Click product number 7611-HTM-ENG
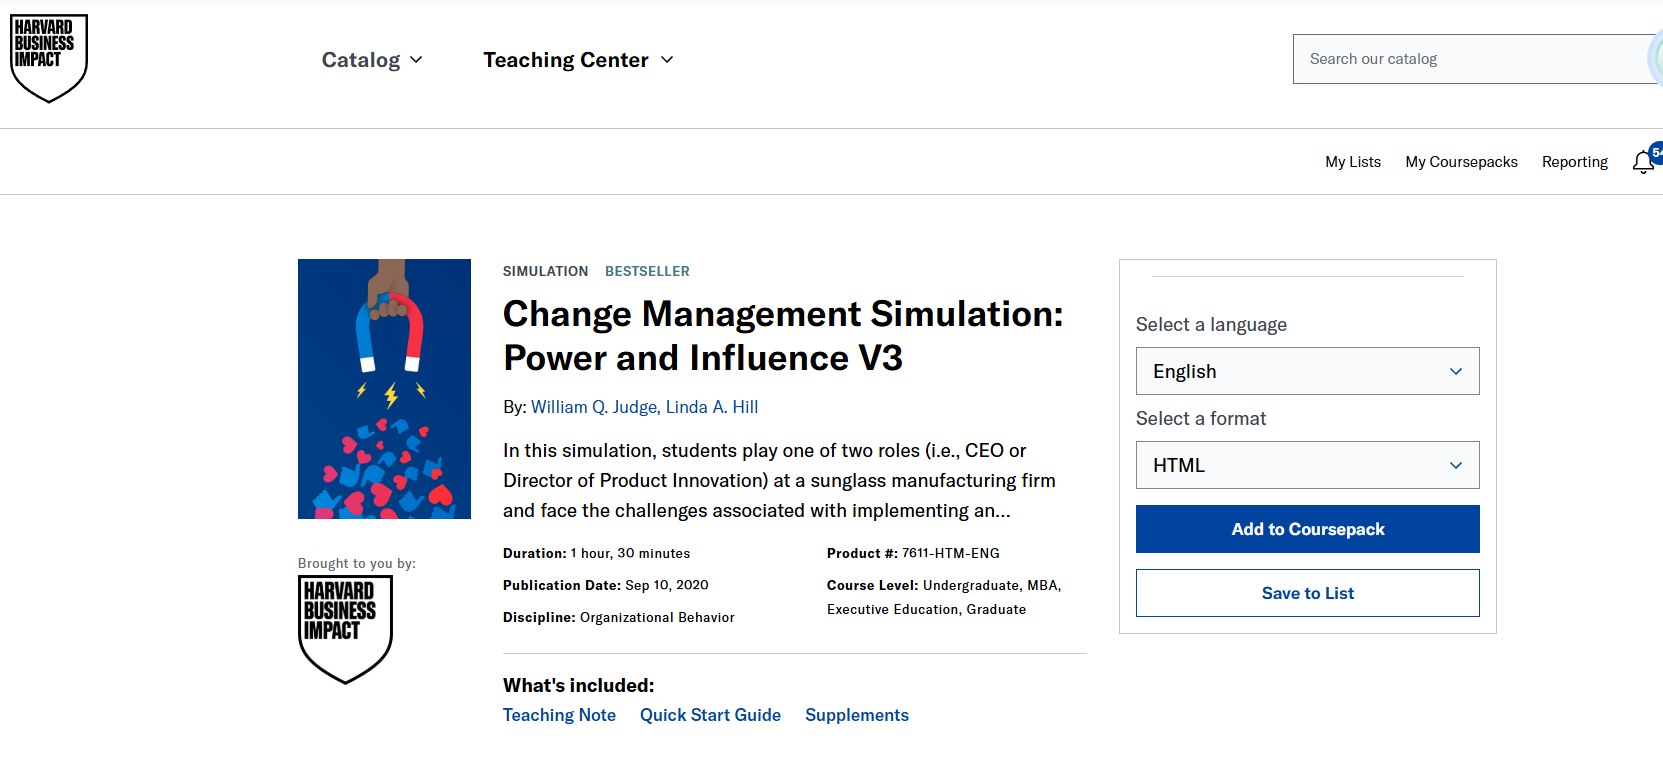Image resolution: width=1663 pixels, height=772 pixels. tap(951, 553)
